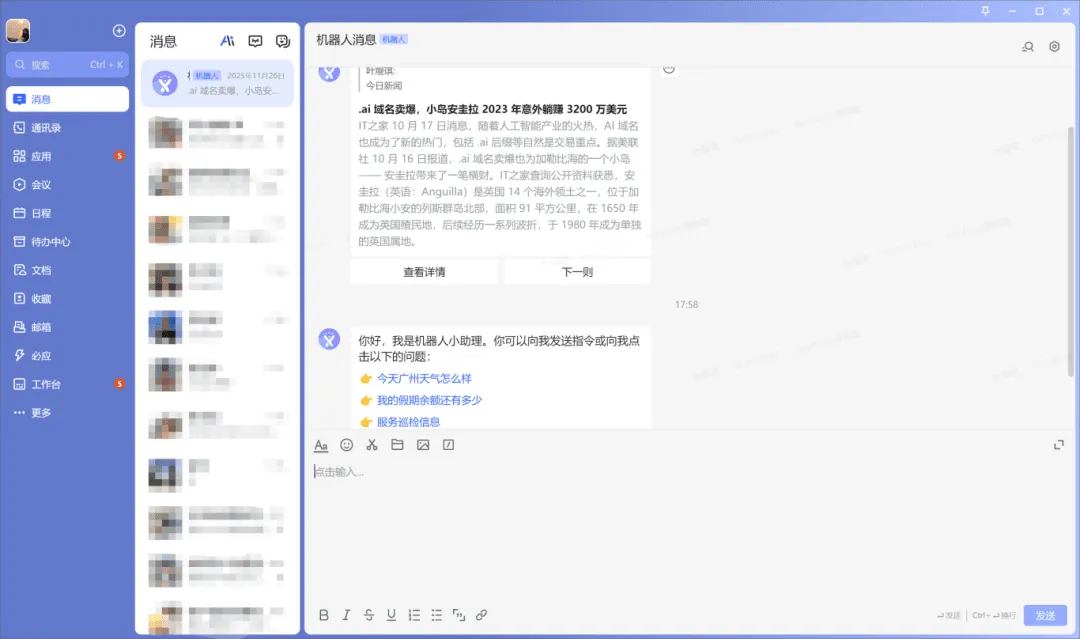
Task: Open 待办中心 to-do center
Action: click(x=68, y=242)
